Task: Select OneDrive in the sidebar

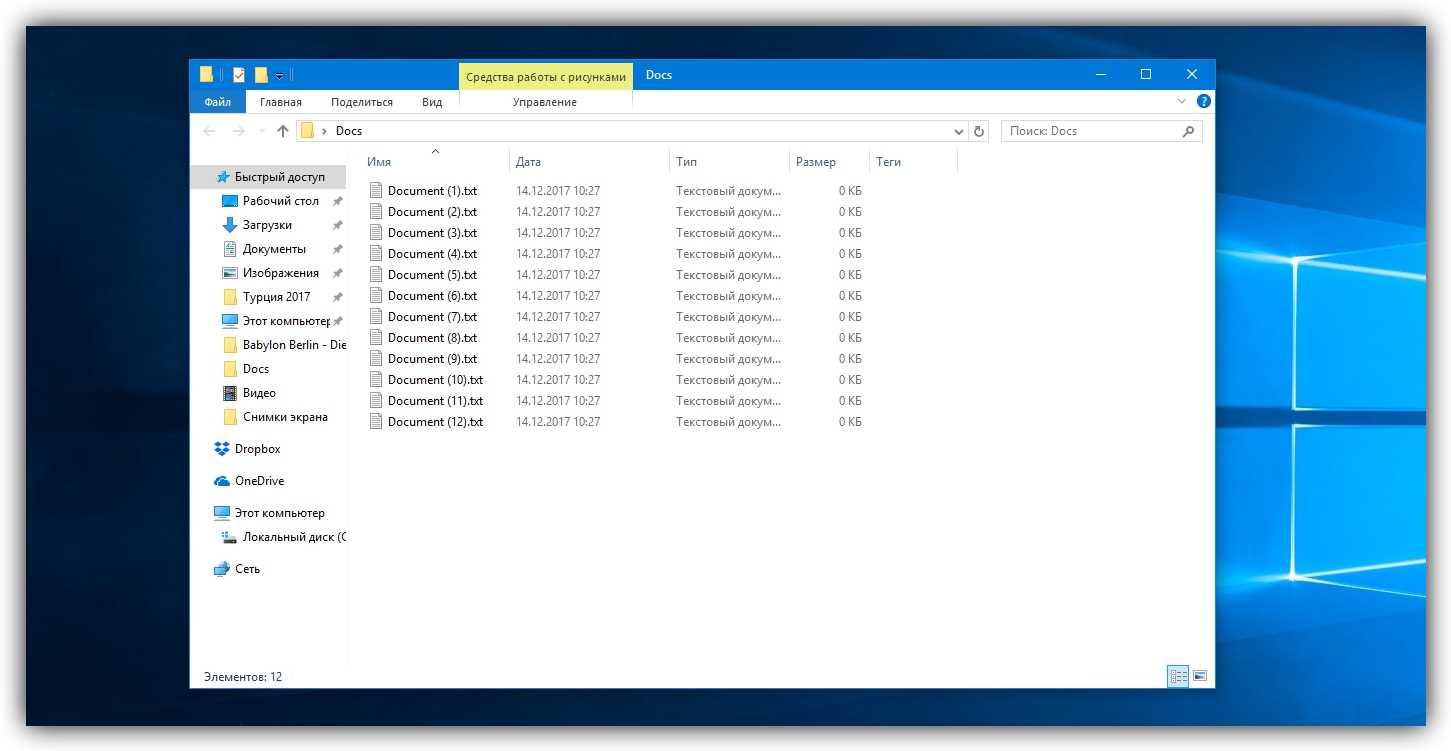Action: coord(259,481)
